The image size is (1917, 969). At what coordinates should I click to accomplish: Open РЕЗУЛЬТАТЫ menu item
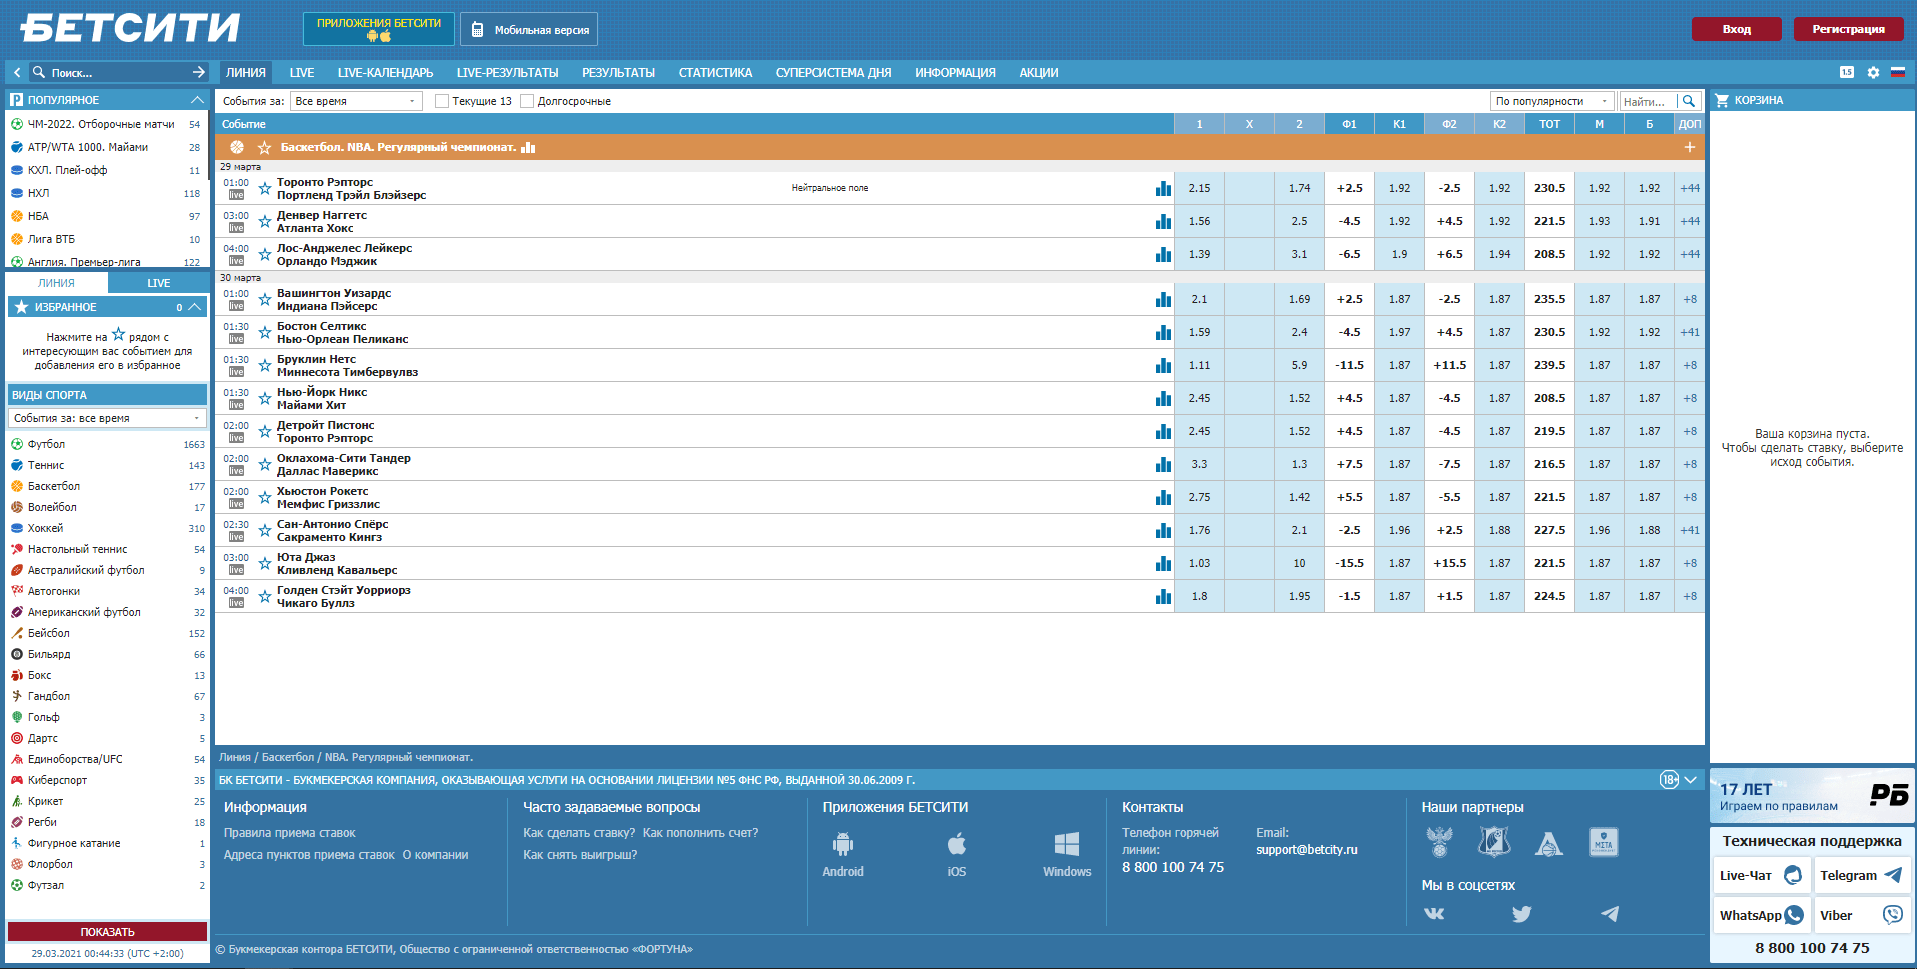(618, 72)
